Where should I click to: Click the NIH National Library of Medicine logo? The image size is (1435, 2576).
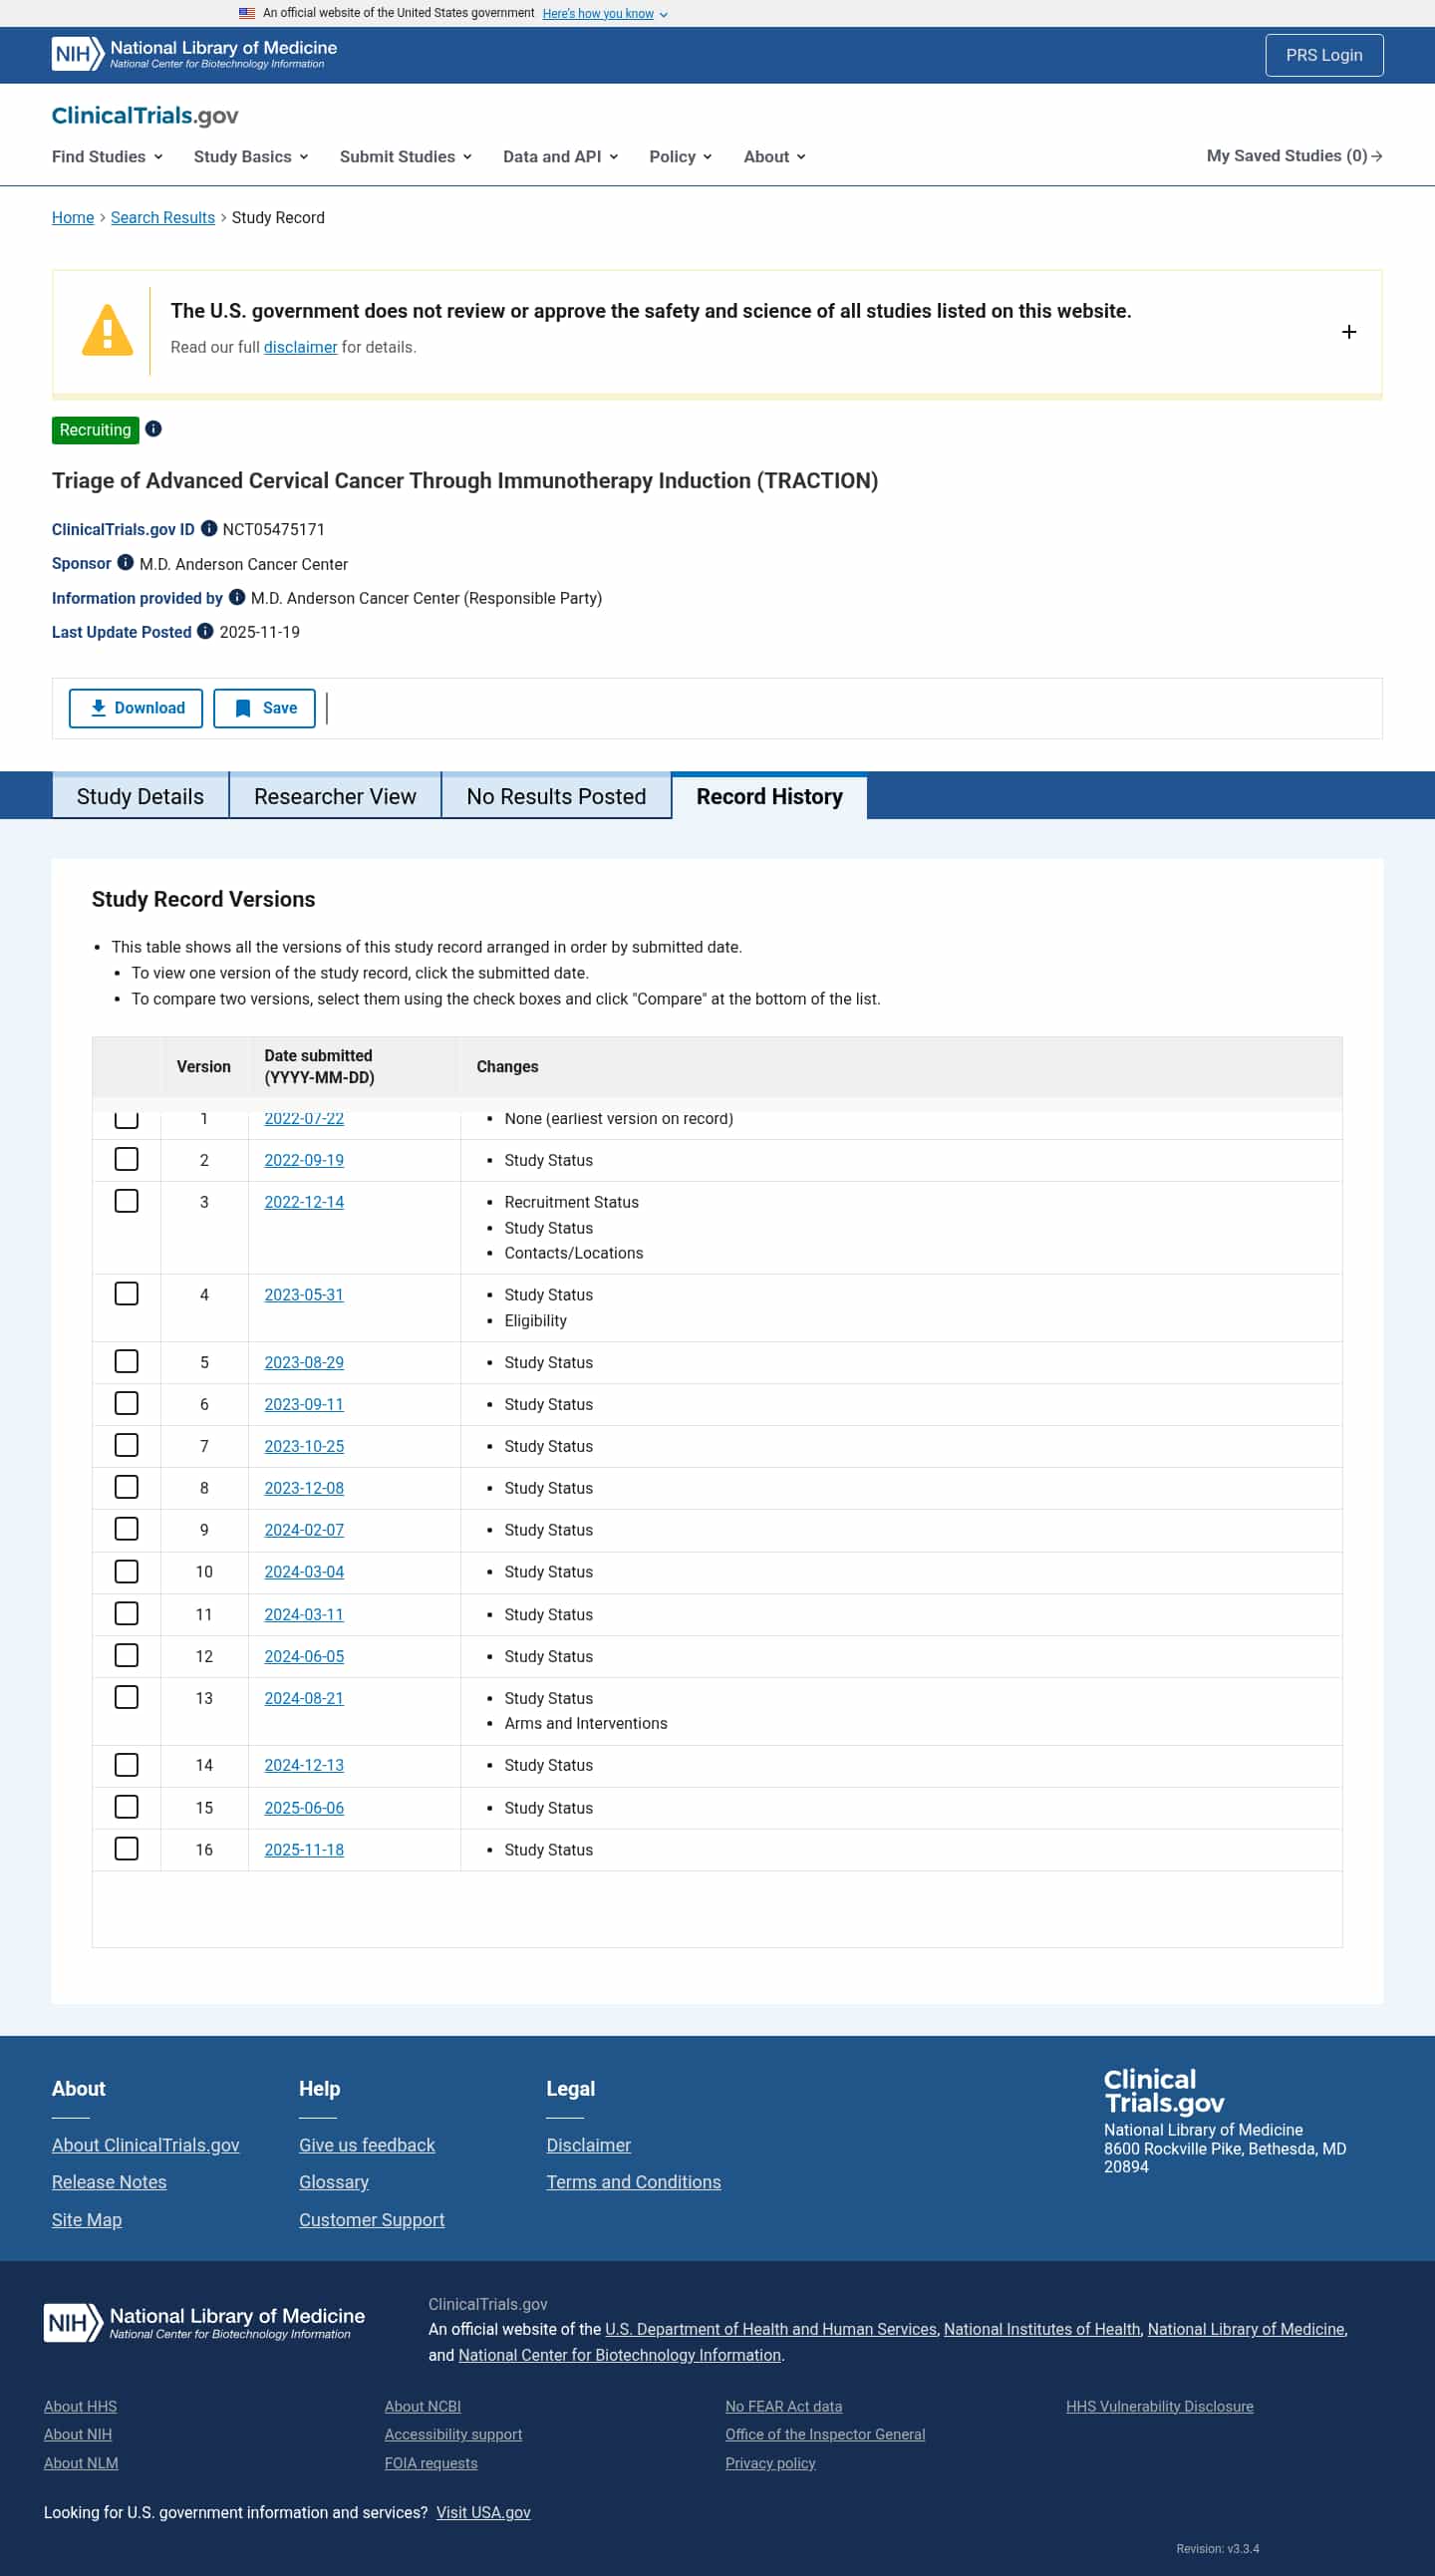click(x=195, y=55)
